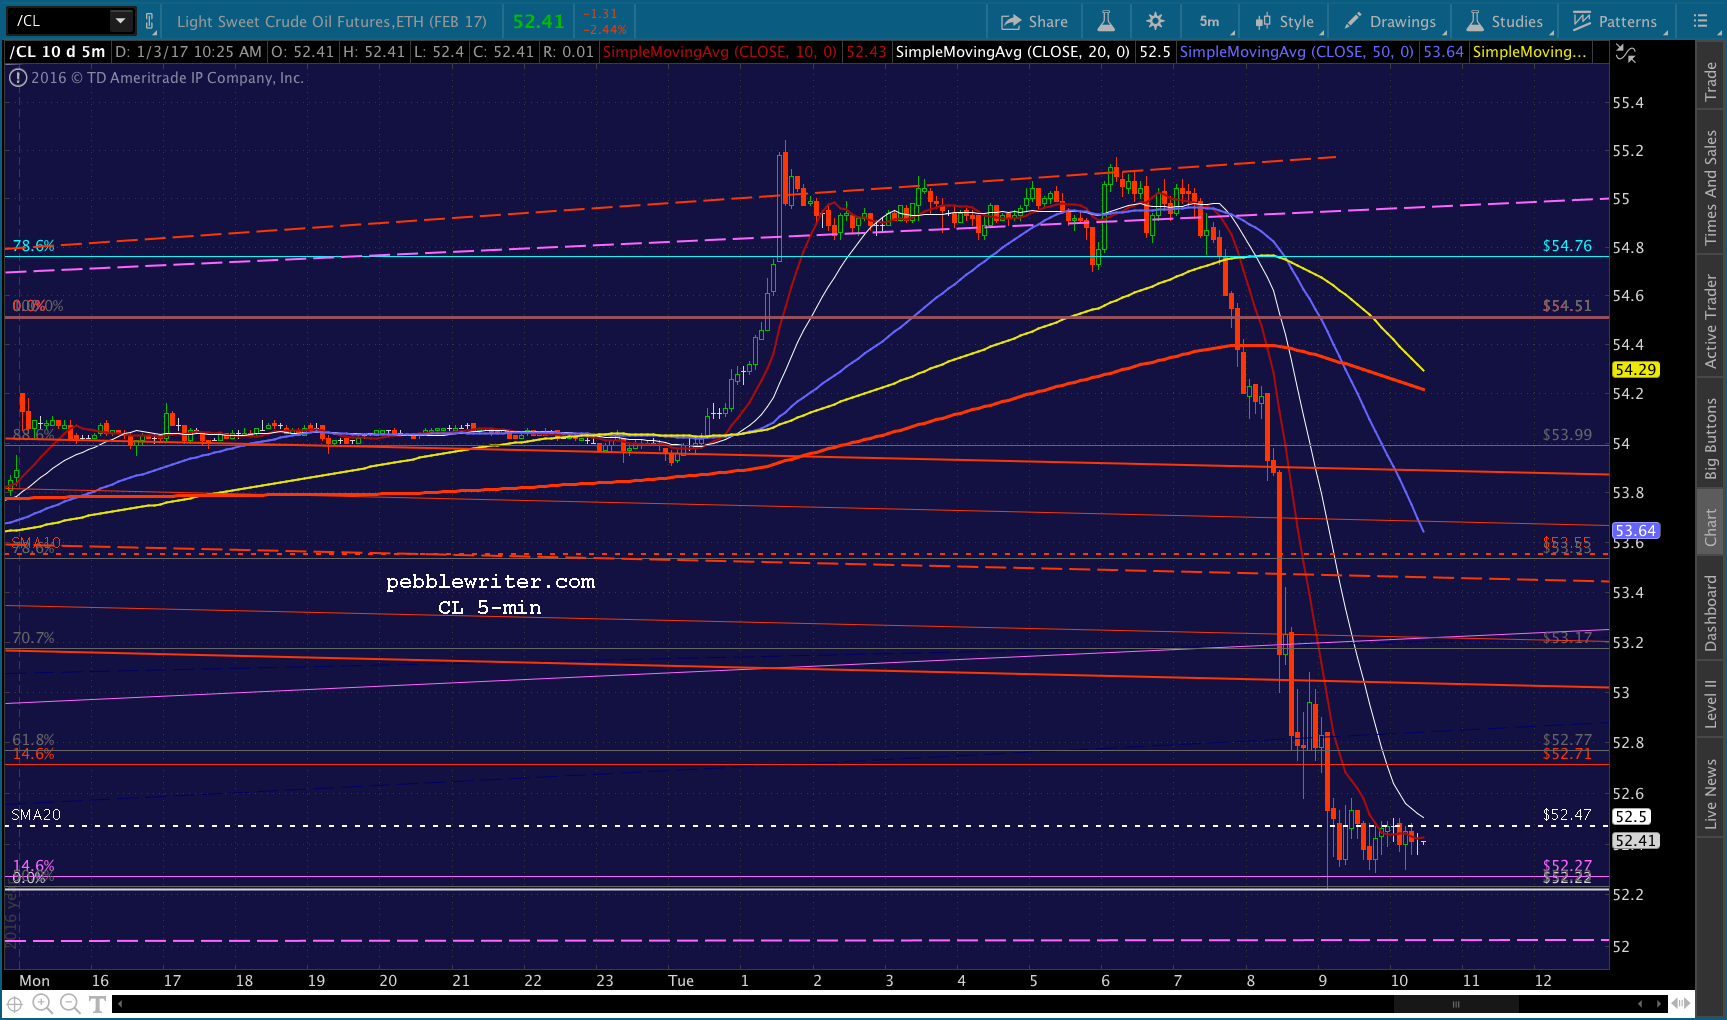The image size is (1727, 1020).
Task: Click the $53.99 level label
Action: [x=1567, y=435]
